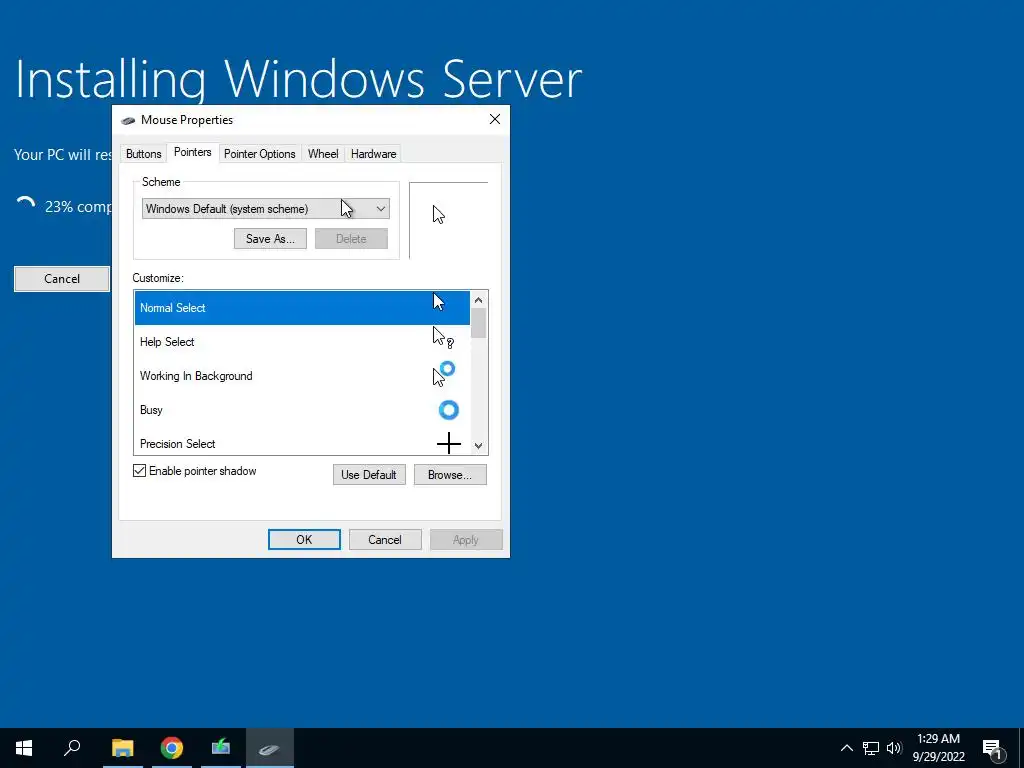This screenshot has height=768, width=1024.
Task: Click Customize list scroll up arrow
Action: [479, 300]
